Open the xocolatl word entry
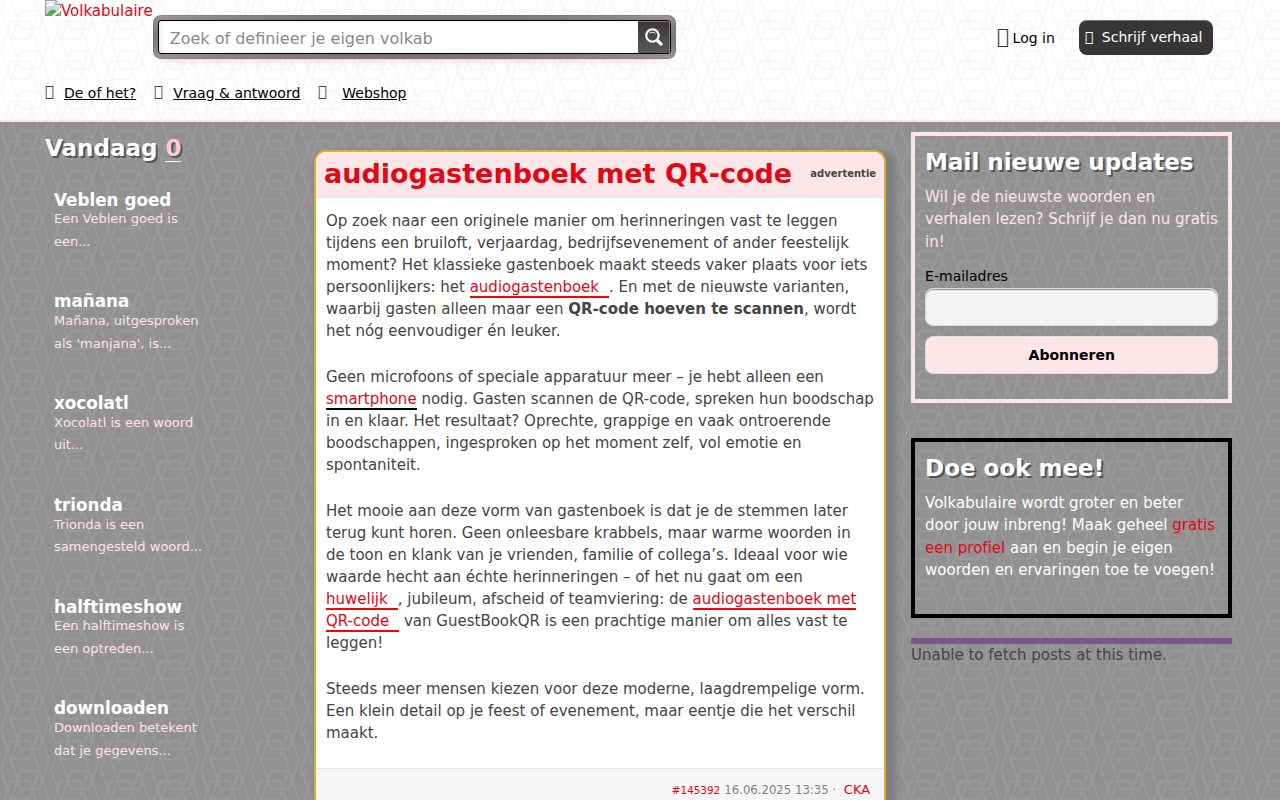1280x800 pixels. coord(91,403)
